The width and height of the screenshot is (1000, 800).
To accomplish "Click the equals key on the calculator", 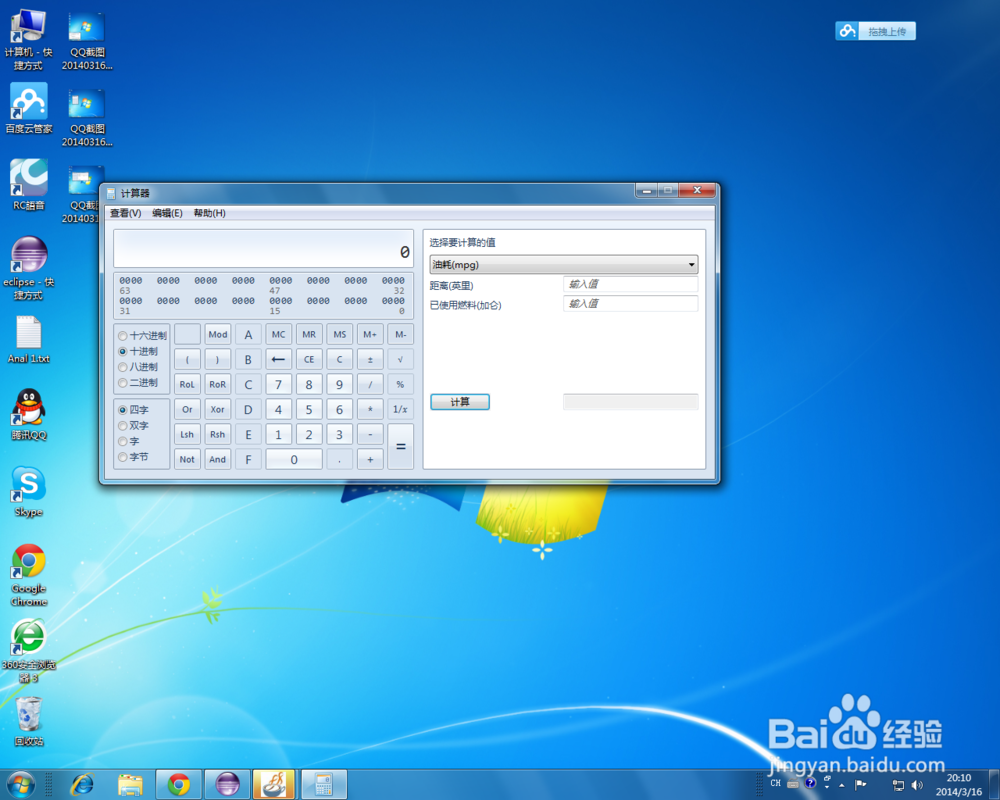I will click(400, 447).
